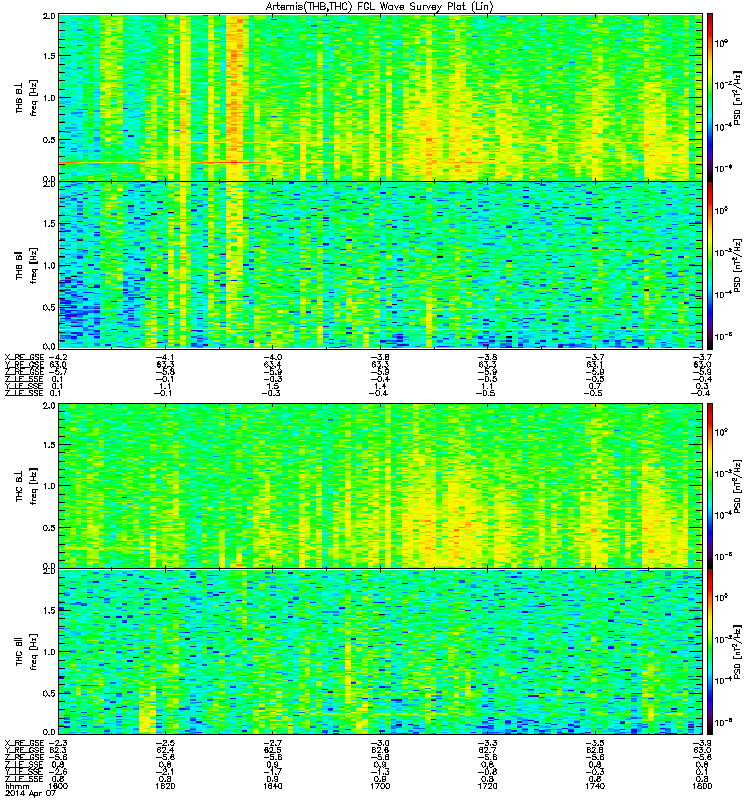
Task: Select the THC B-perpendicular spectrogram panel
Action: tap(381, 486)
